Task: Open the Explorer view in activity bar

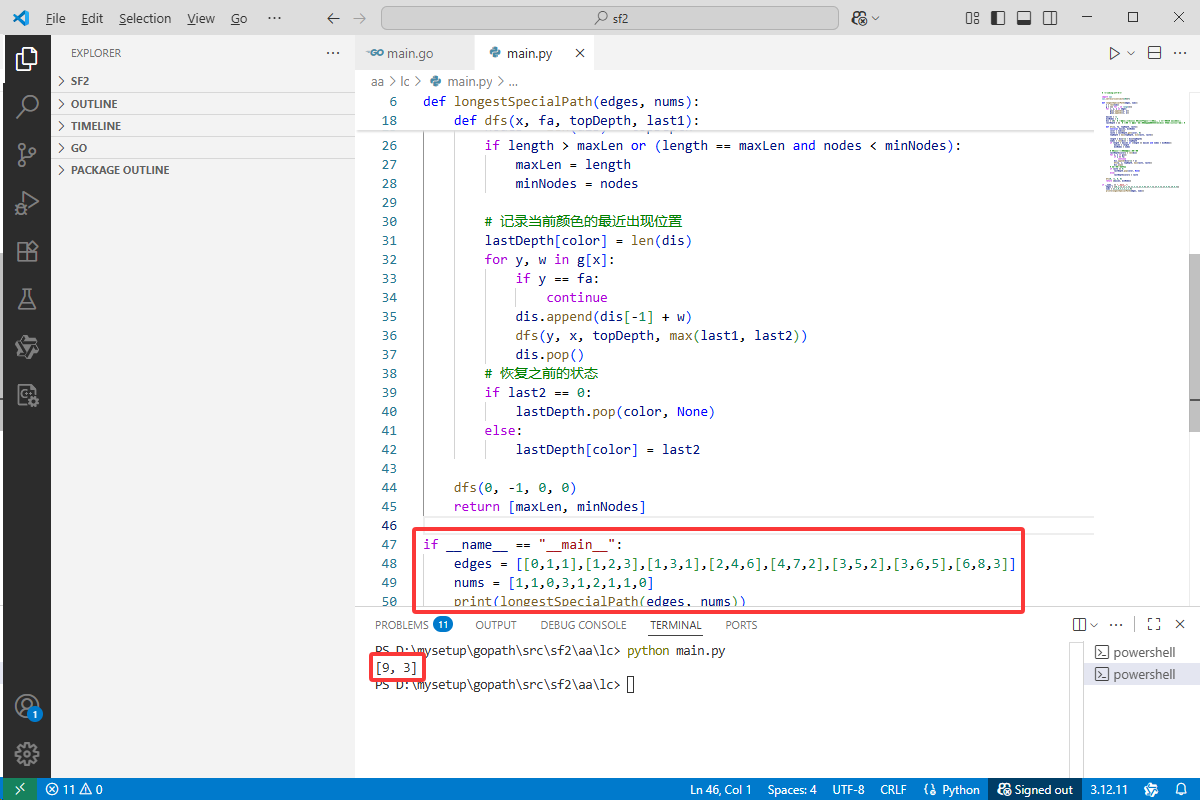Action: point(27,59)
